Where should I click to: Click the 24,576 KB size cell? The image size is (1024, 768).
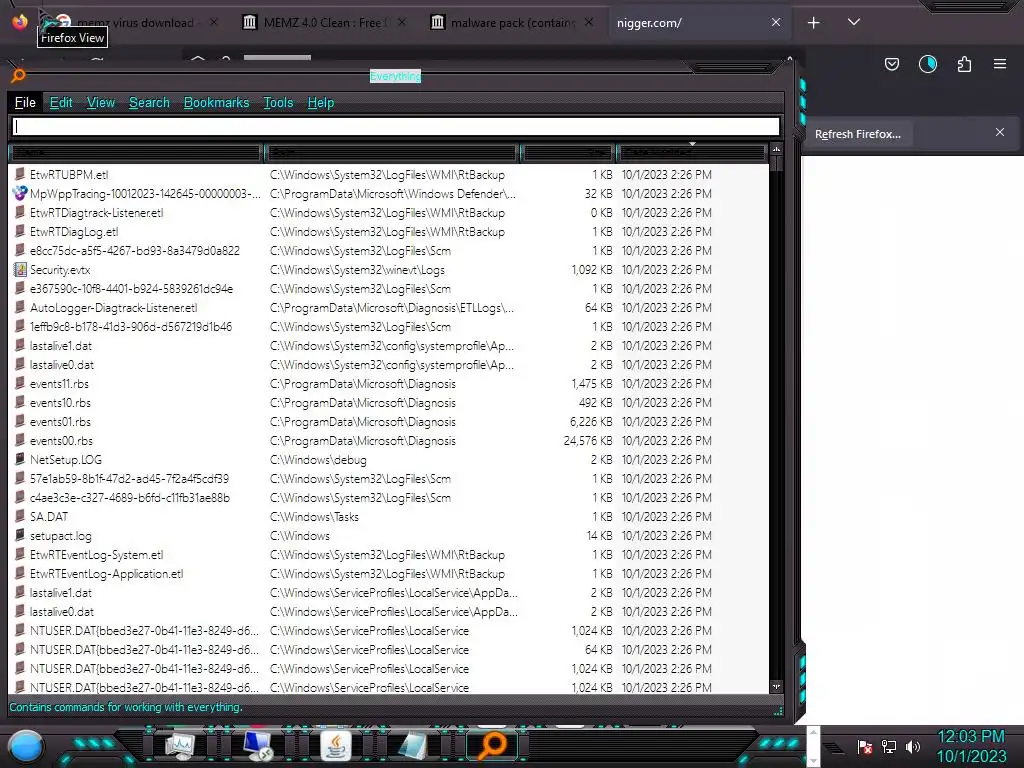[x=588, y=441]
